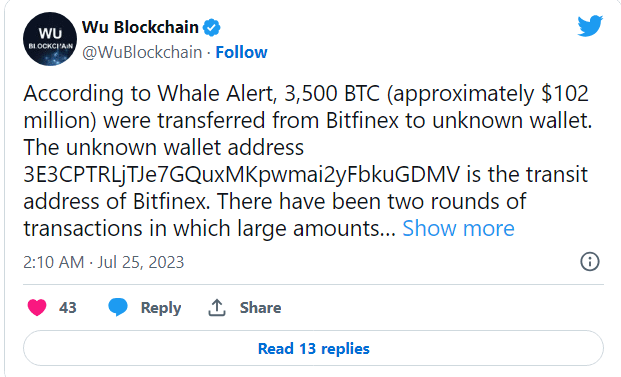The width and height of the screenshot is (621, 377).
Task: Click the 2:10 AM Jul 25, 2023 timestamp
Action: pyautogui.click(x=104, y=262)
